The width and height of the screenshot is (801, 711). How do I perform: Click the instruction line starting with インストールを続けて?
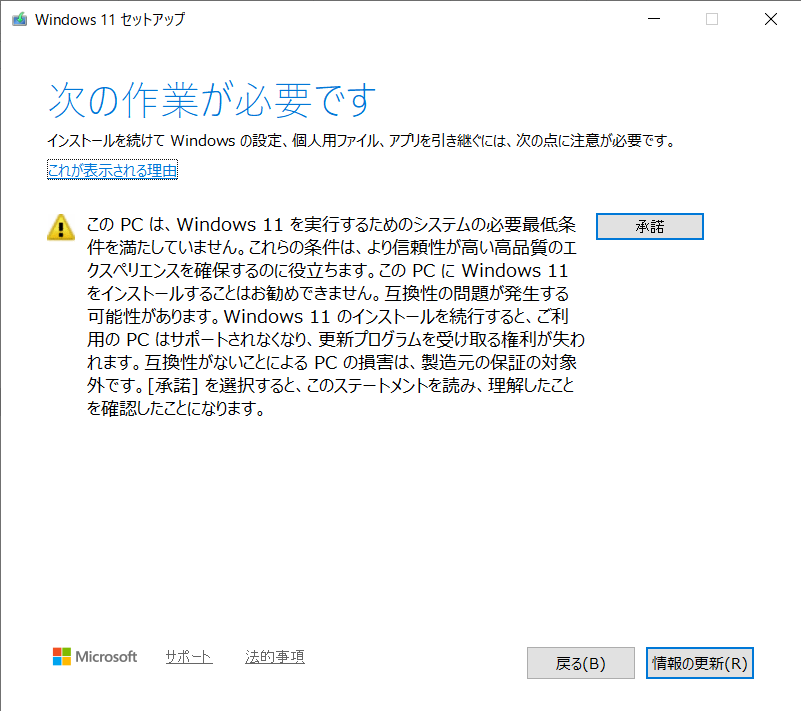coord(361,141)
